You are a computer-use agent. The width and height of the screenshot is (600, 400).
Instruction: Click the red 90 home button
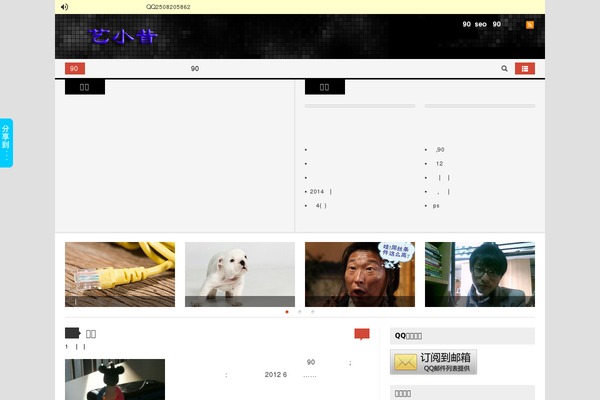pos(75,69)
